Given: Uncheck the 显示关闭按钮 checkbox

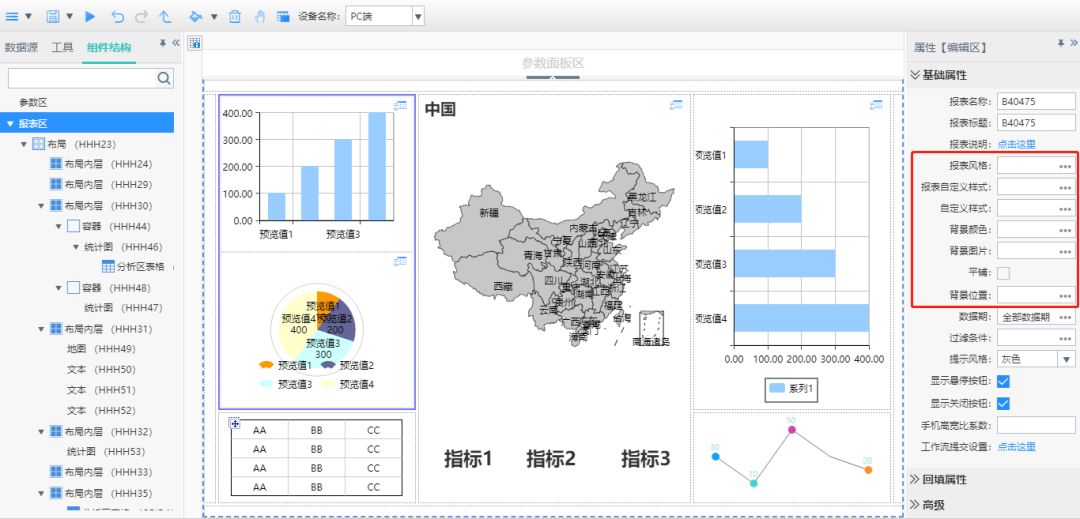Looking at the screenshot, I should click(1003, 403).
